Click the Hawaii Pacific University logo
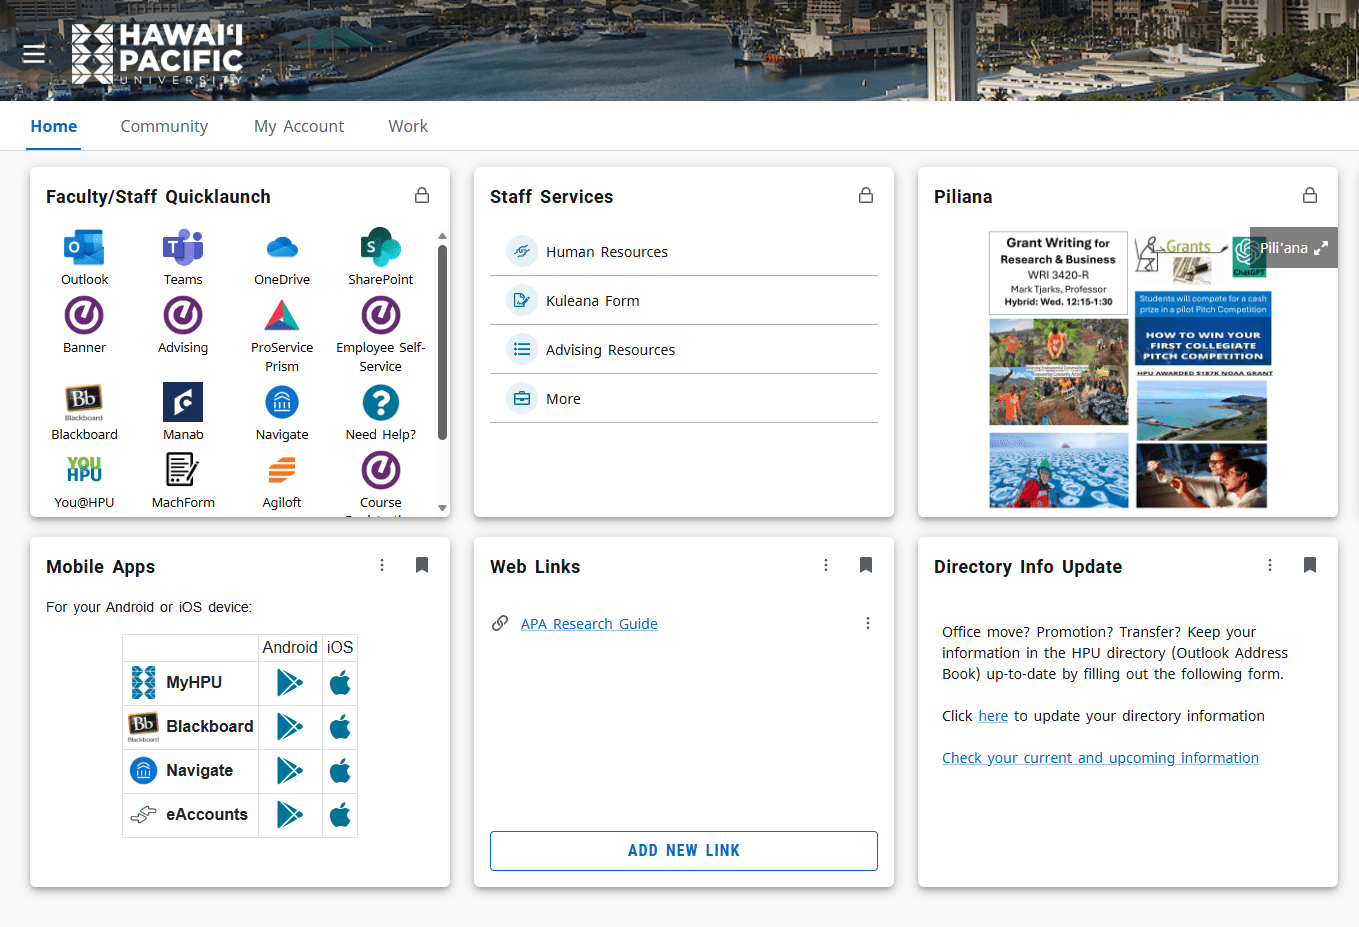1359x927 pixels. click(x=157, y=54)
